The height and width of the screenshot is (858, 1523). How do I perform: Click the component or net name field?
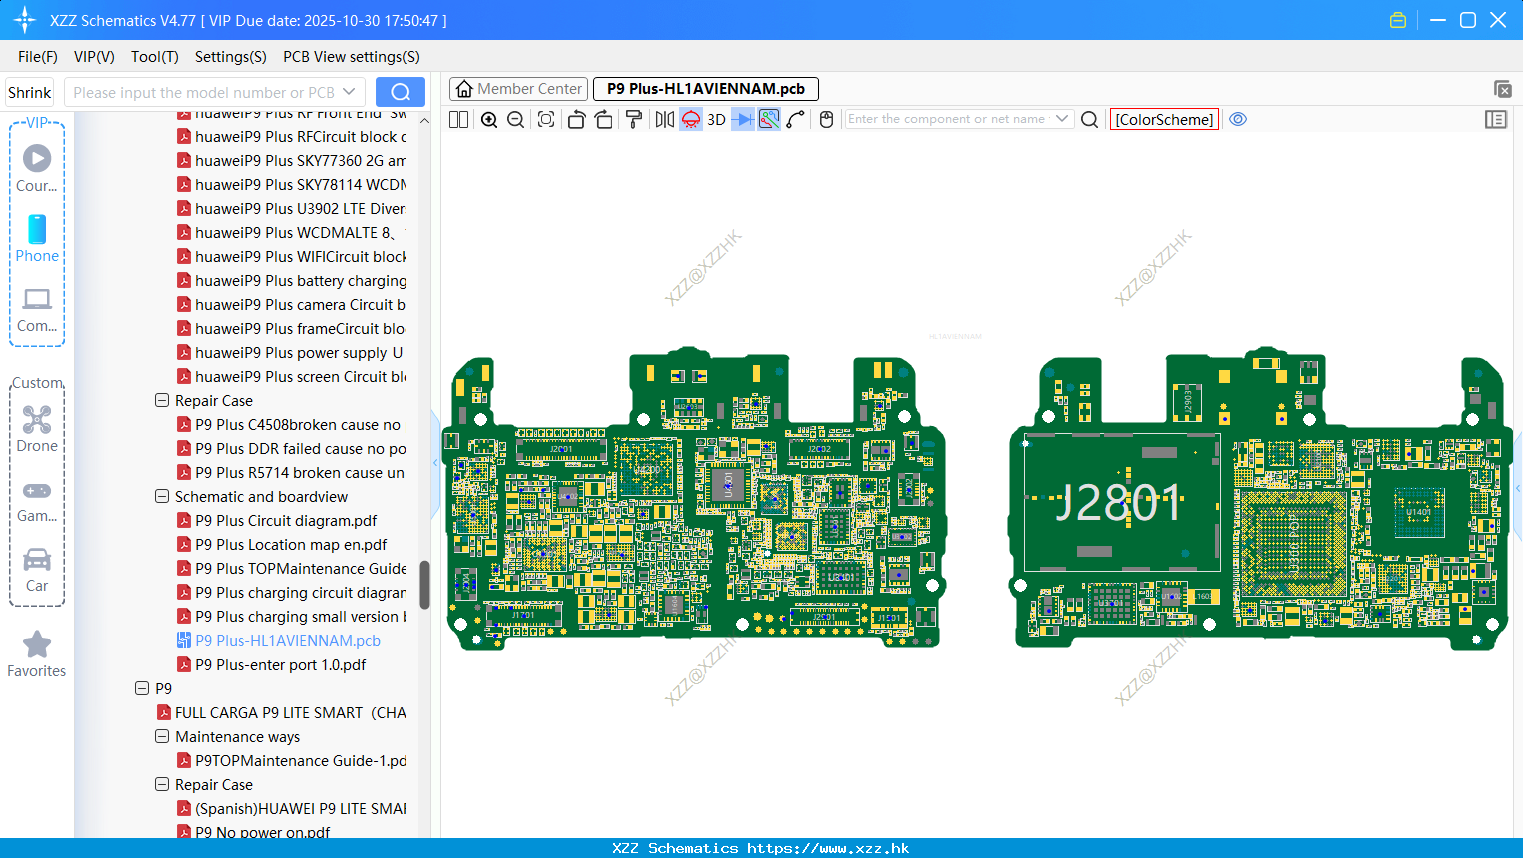pyautogui.click(x=946, y=119)
